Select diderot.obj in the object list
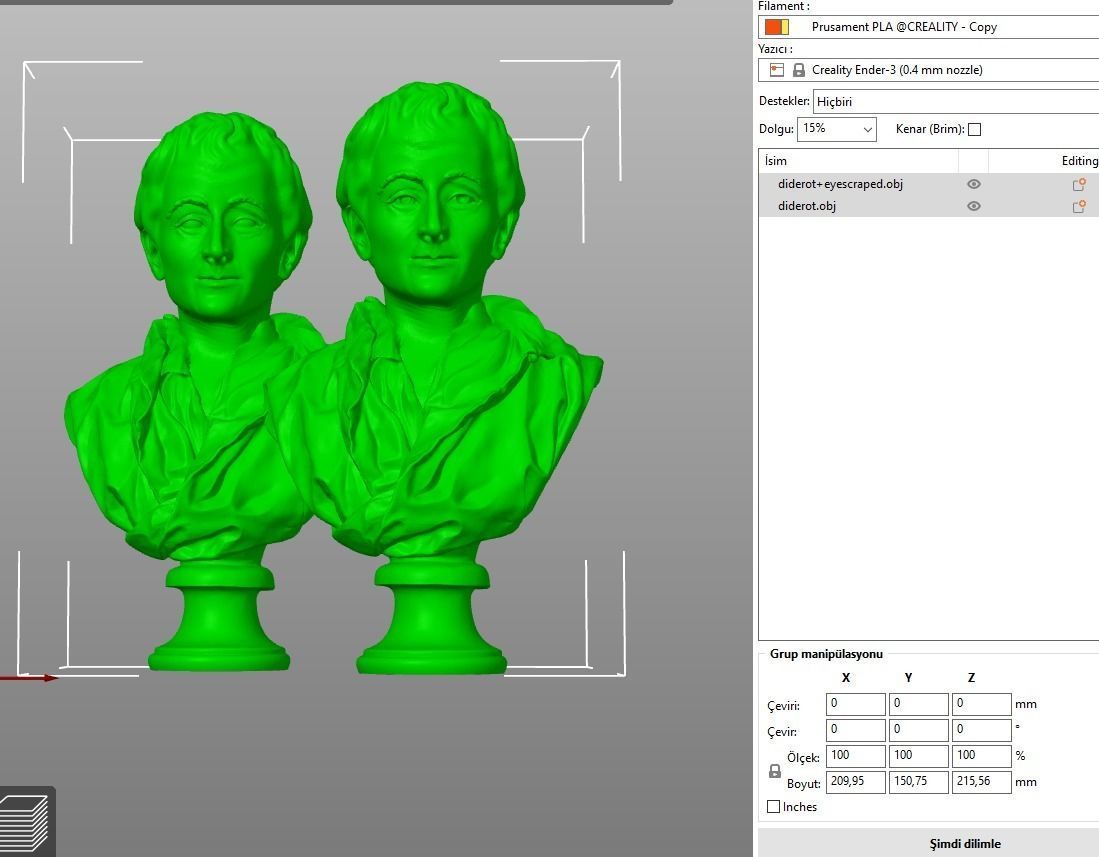The width and height of the screenshot is (1099, 857). pyautogui.click(x=807, y=206)
